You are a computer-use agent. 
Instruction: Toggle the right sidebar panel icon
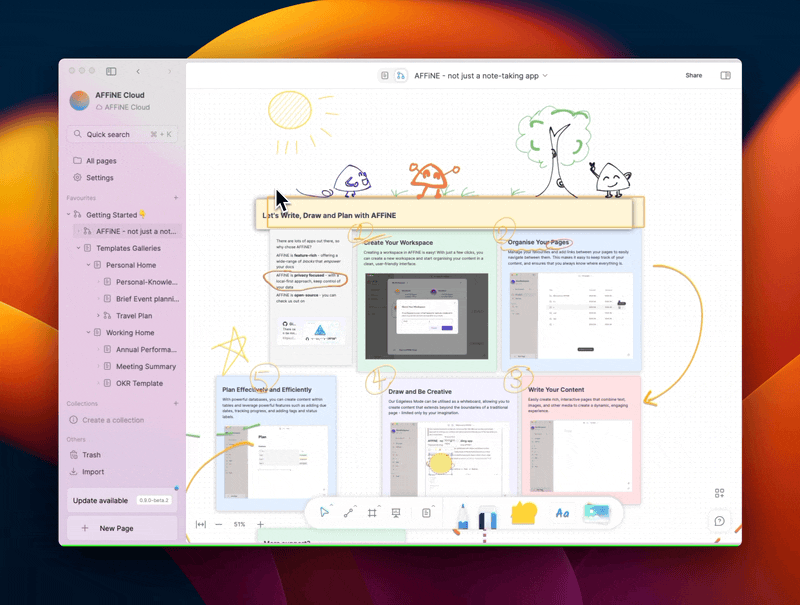coord(725,75)
